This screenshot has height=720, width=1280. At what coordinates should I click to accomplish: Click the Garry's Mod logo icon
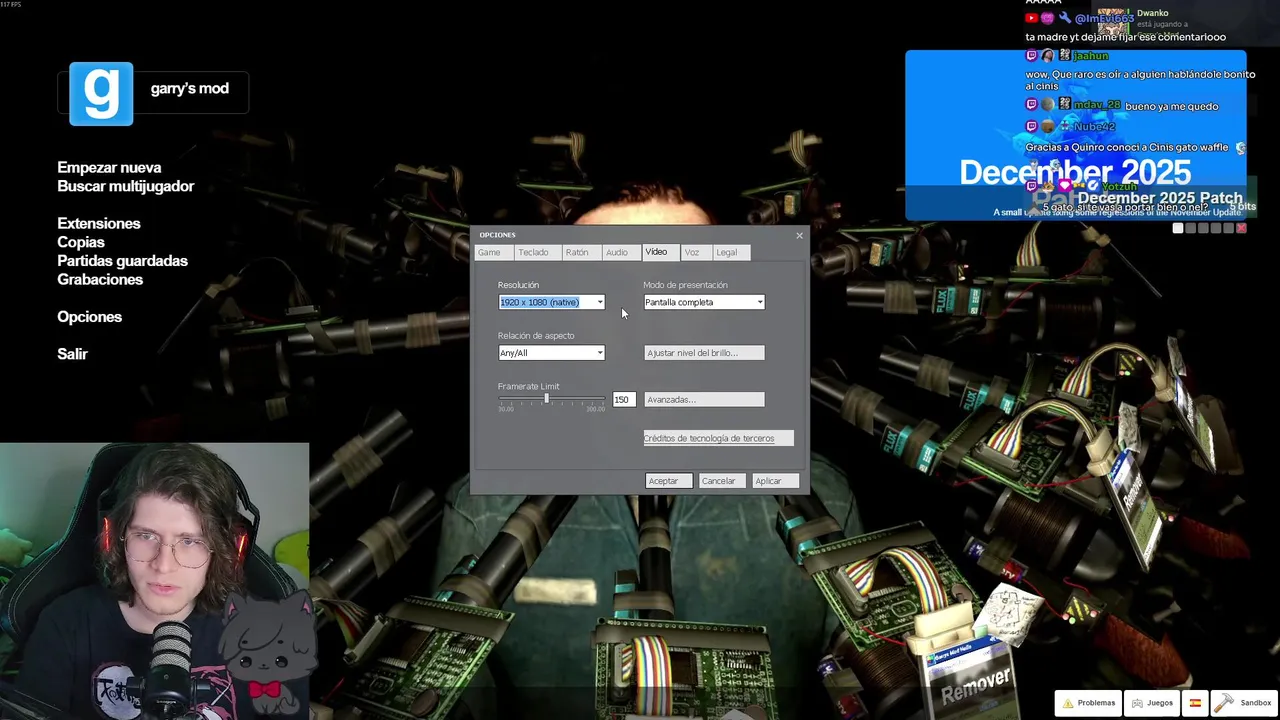point(101,94)
